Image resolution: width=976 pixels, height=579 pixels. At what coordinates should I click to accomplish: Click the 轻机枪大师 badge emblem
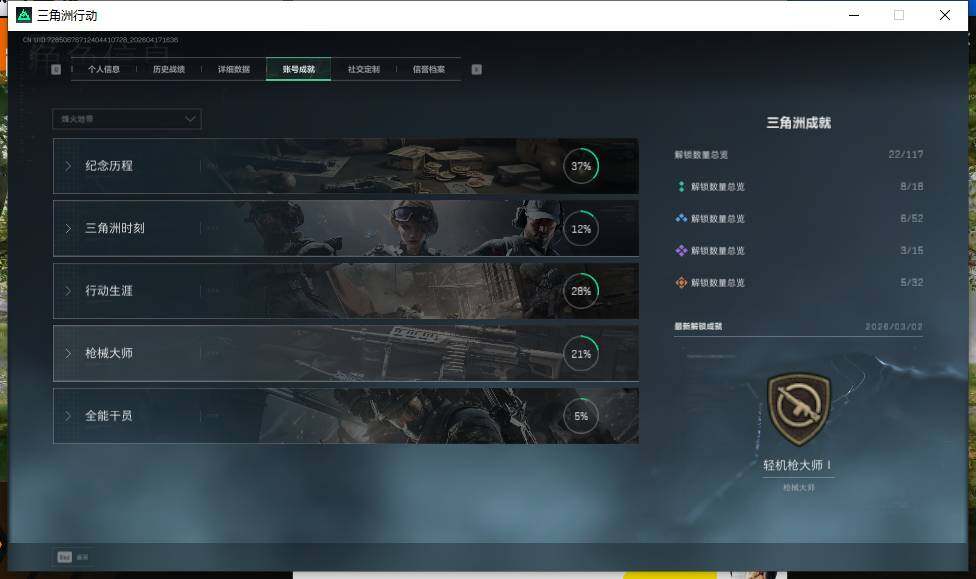tap(799, 409)
